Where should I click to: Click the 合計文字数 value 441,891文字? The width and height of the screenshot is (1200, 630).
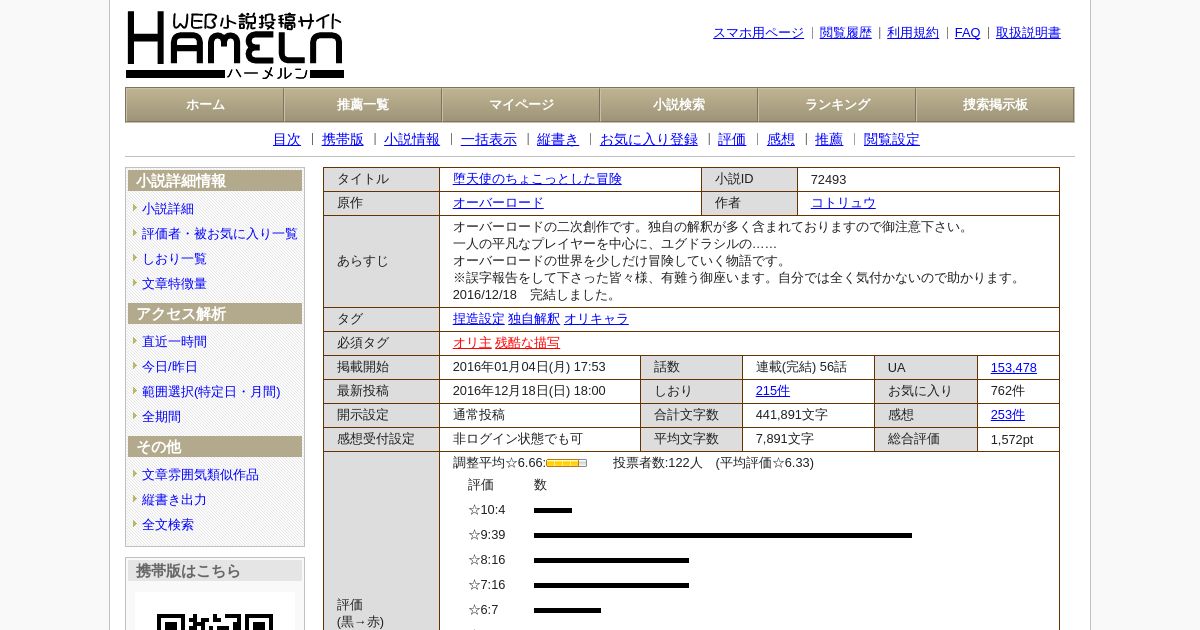click(792, 415)
